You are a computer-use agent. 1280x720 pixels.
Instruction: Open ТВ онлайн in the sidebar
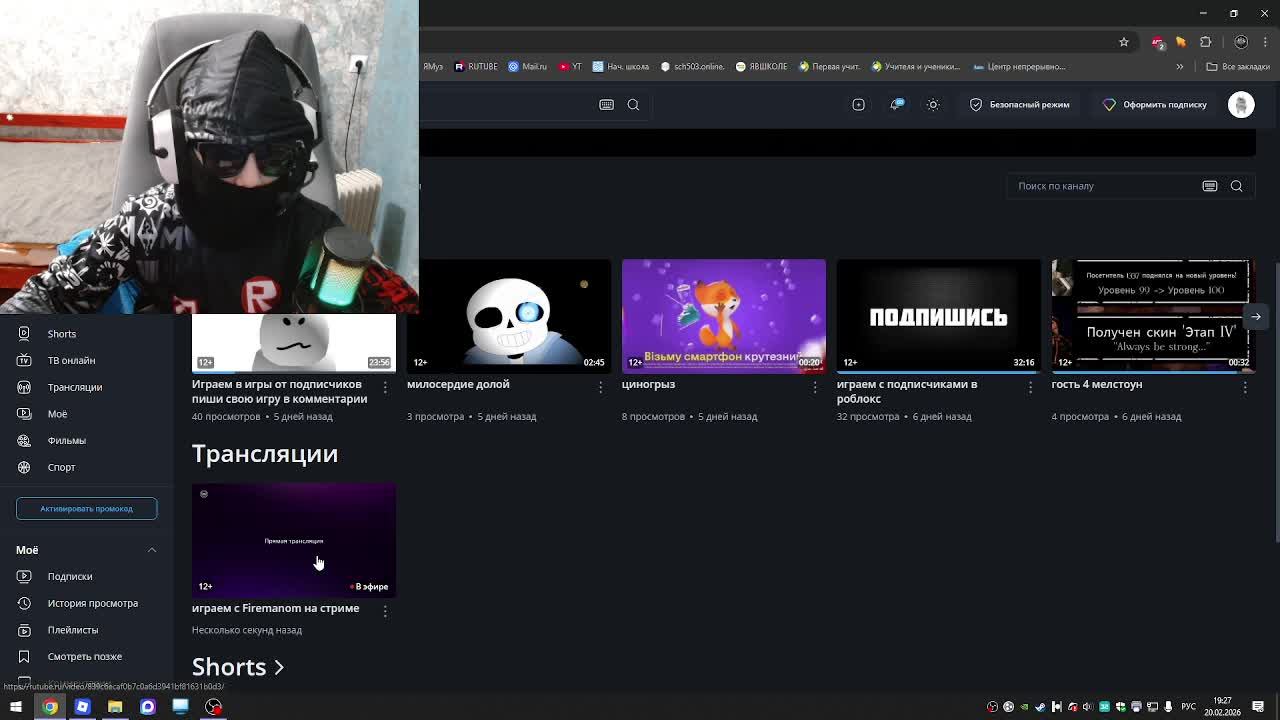coord(71,360)
